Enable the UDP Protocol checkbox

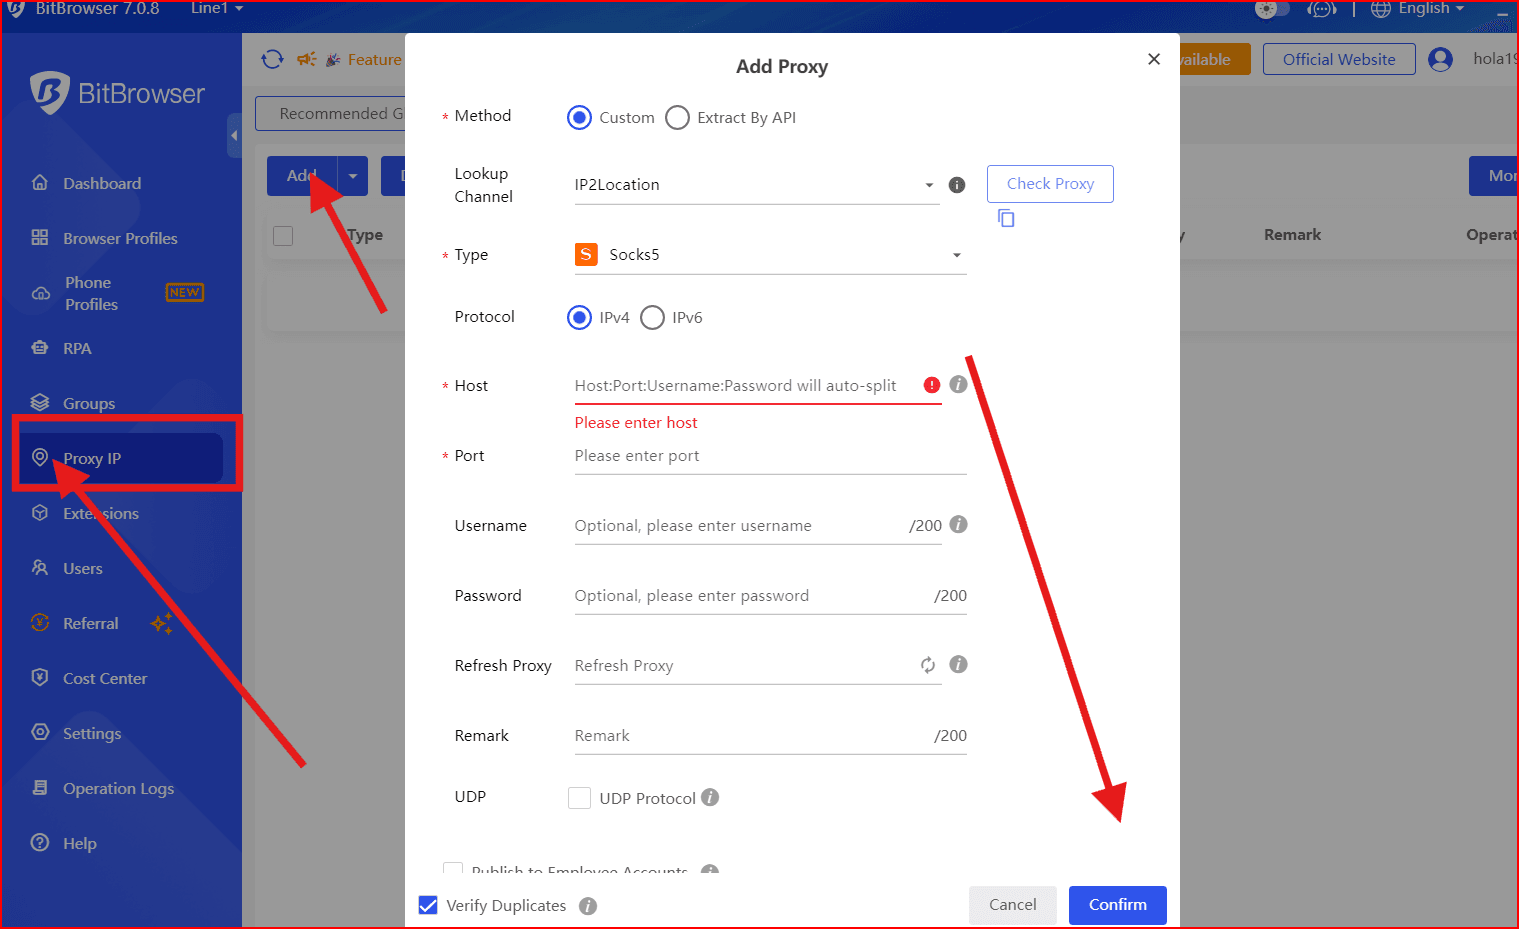tap(579, 798)
